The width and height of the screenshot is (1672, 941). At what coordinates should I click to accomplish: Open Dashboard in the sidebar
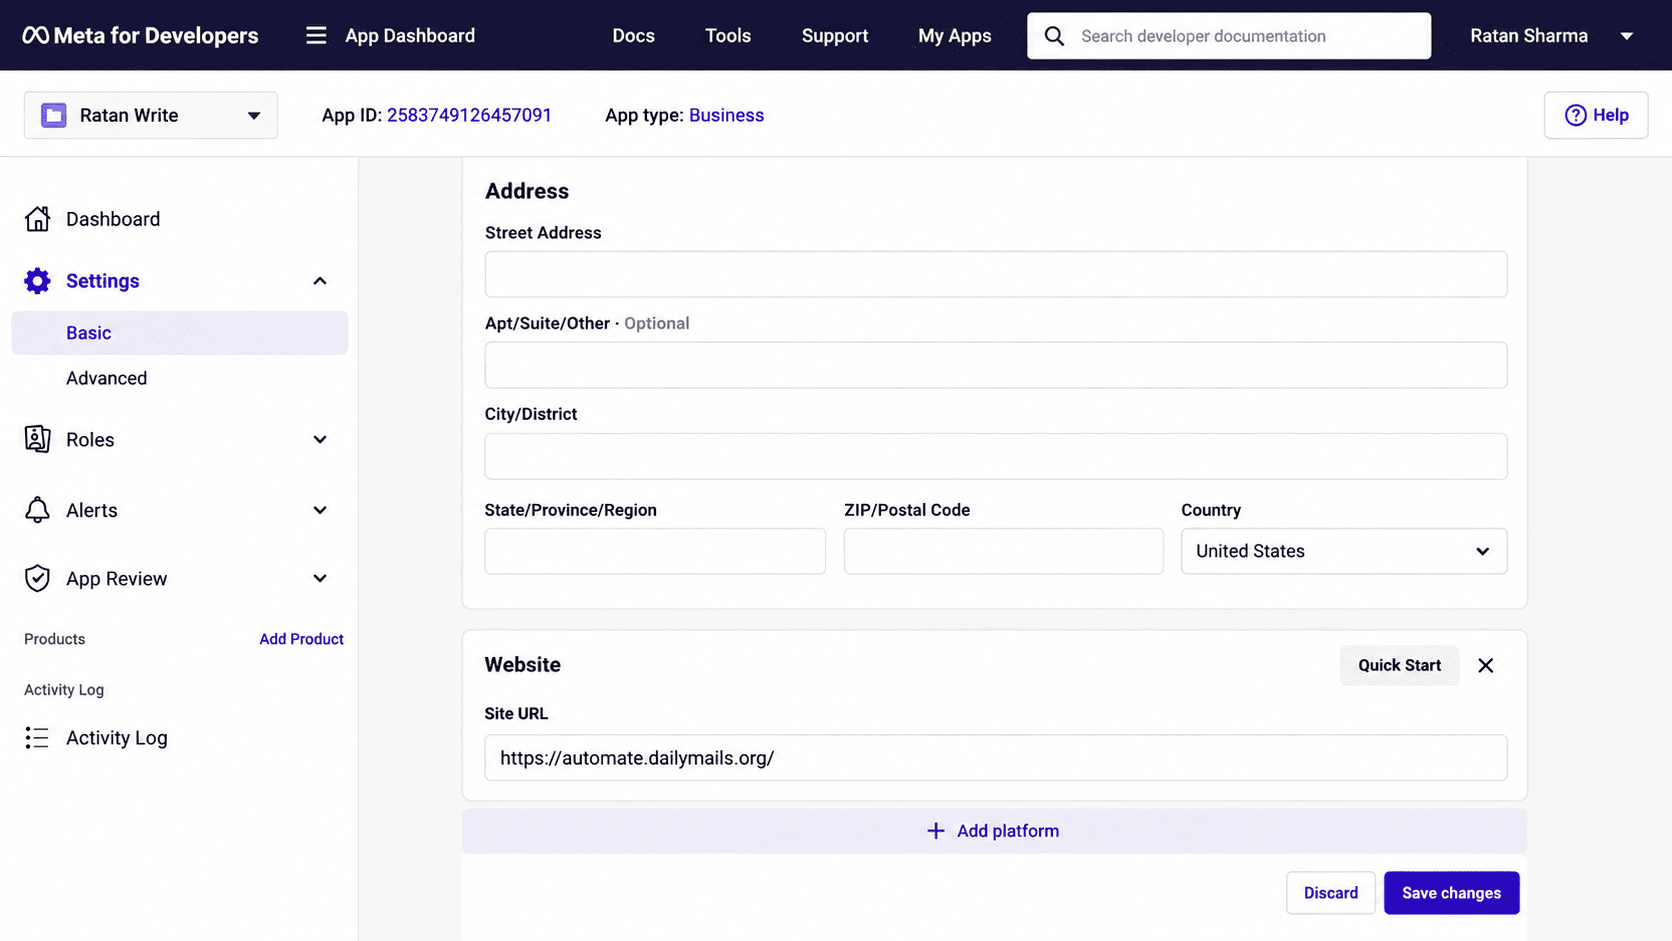click(113, 219)
